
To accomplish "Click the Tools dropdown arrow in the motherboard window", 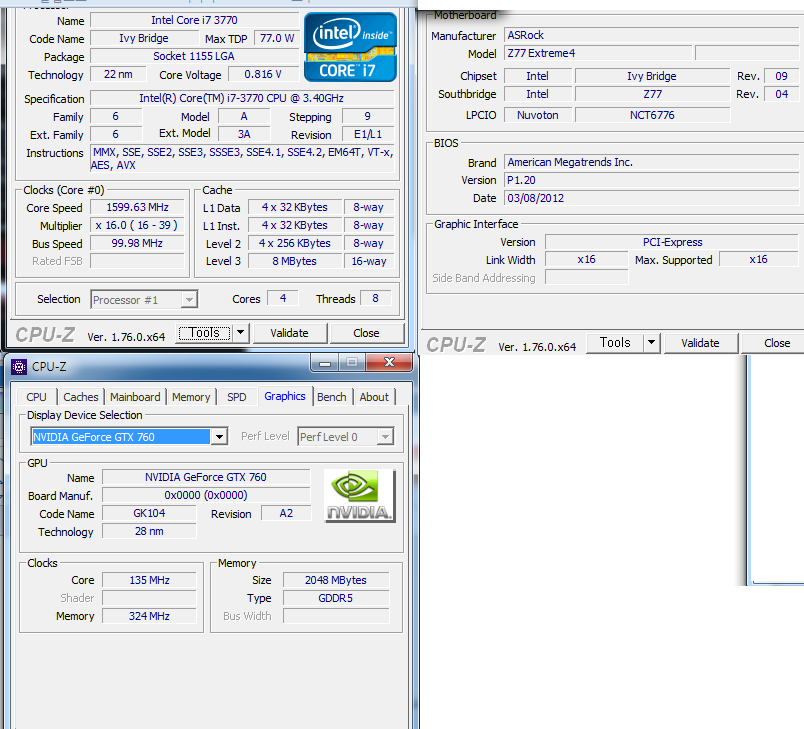I will click(651, 343).
